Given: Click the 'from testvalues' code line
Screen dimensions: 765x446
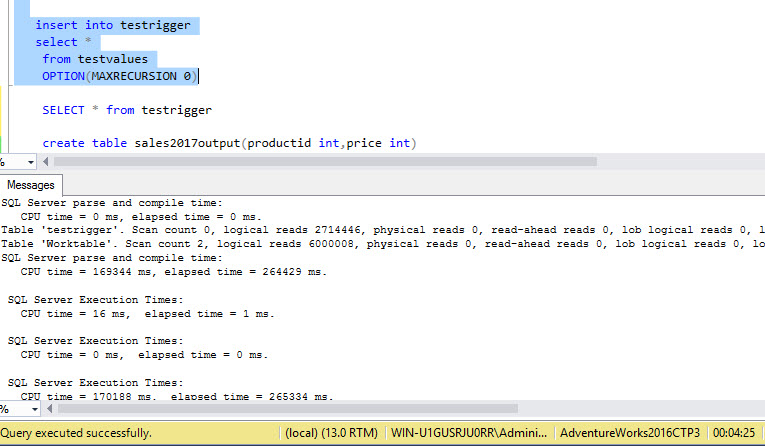Looking at the screenshot, I should point(95,59).
